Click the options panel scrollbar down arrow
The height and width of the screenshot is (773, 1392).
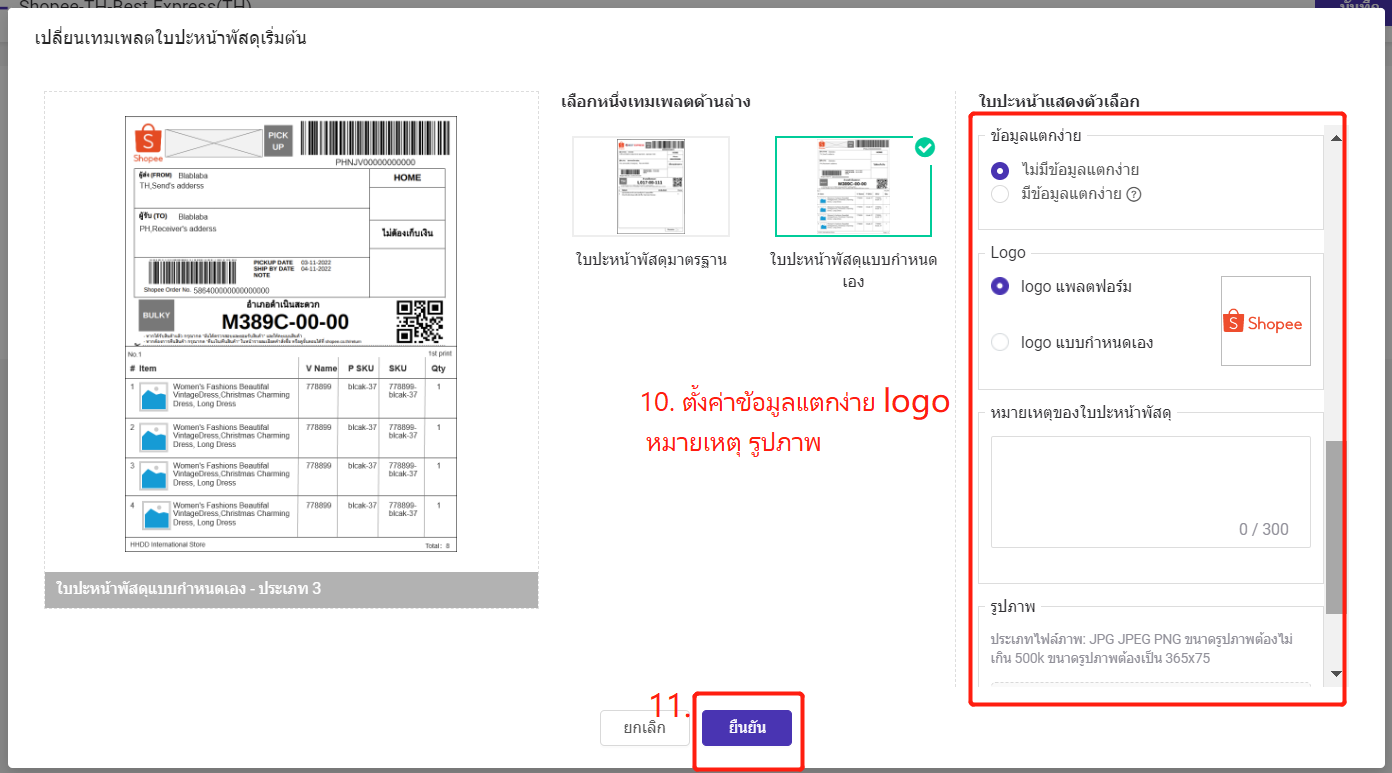1335,675
